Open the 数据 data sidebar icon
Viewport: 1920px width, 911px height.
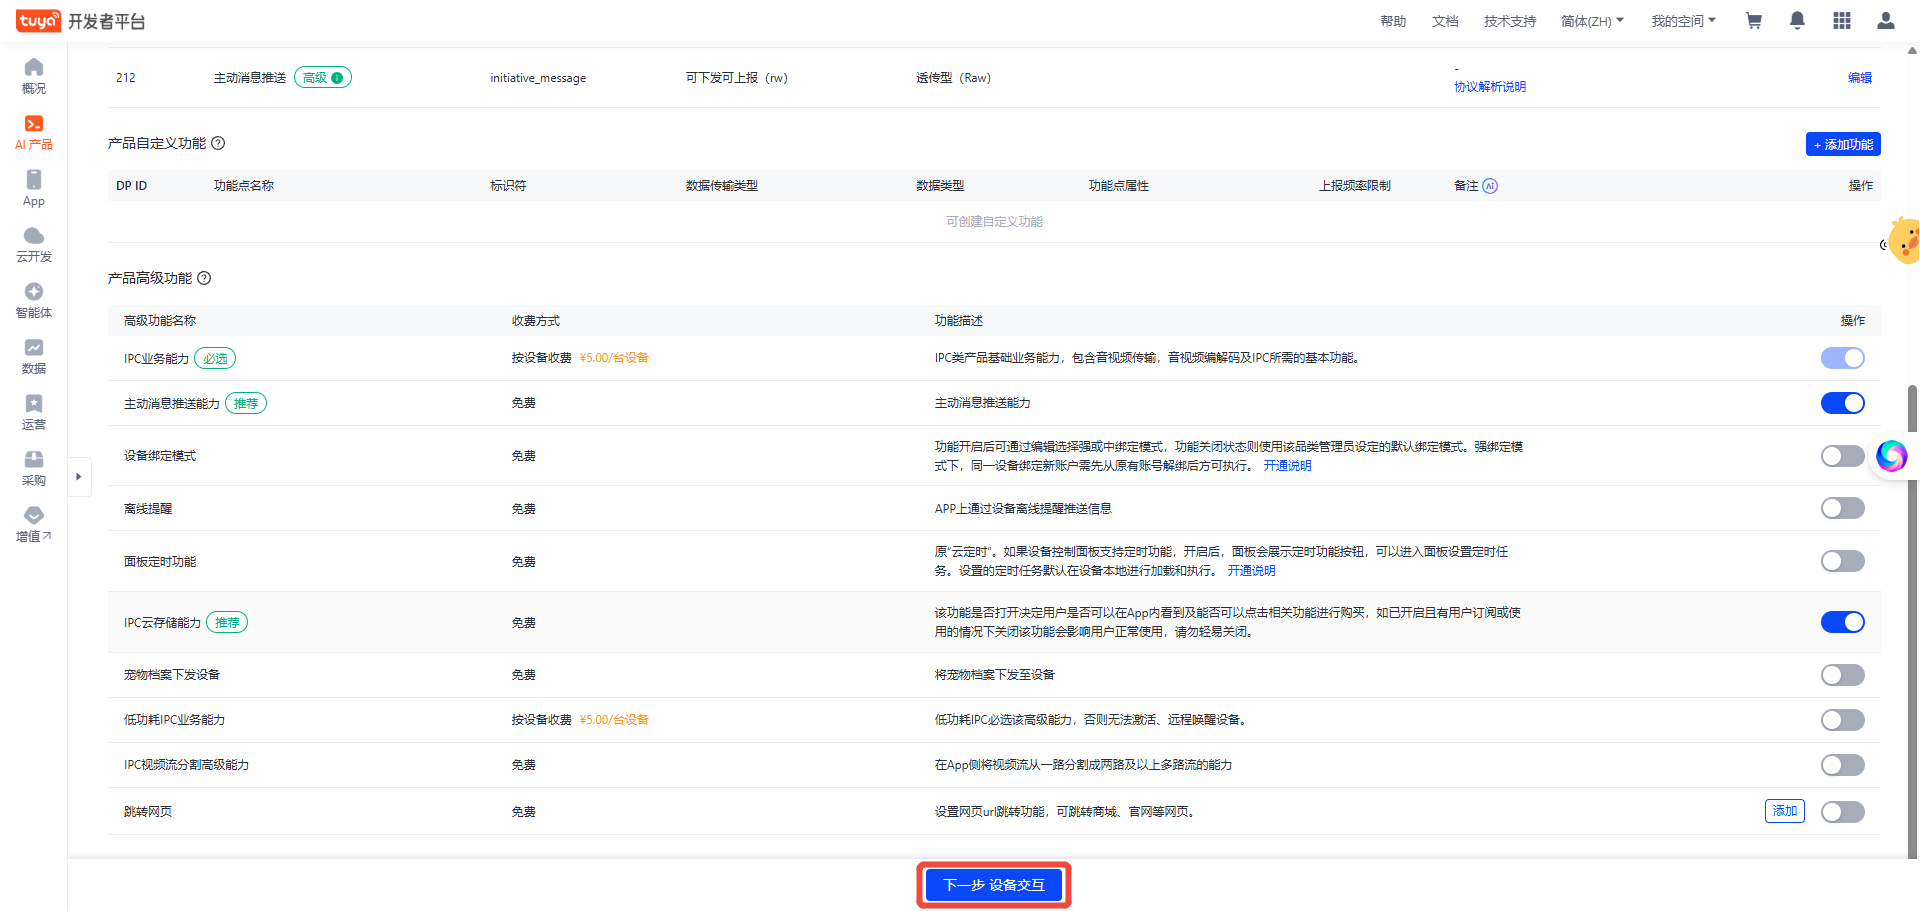[x=34, y=355]
